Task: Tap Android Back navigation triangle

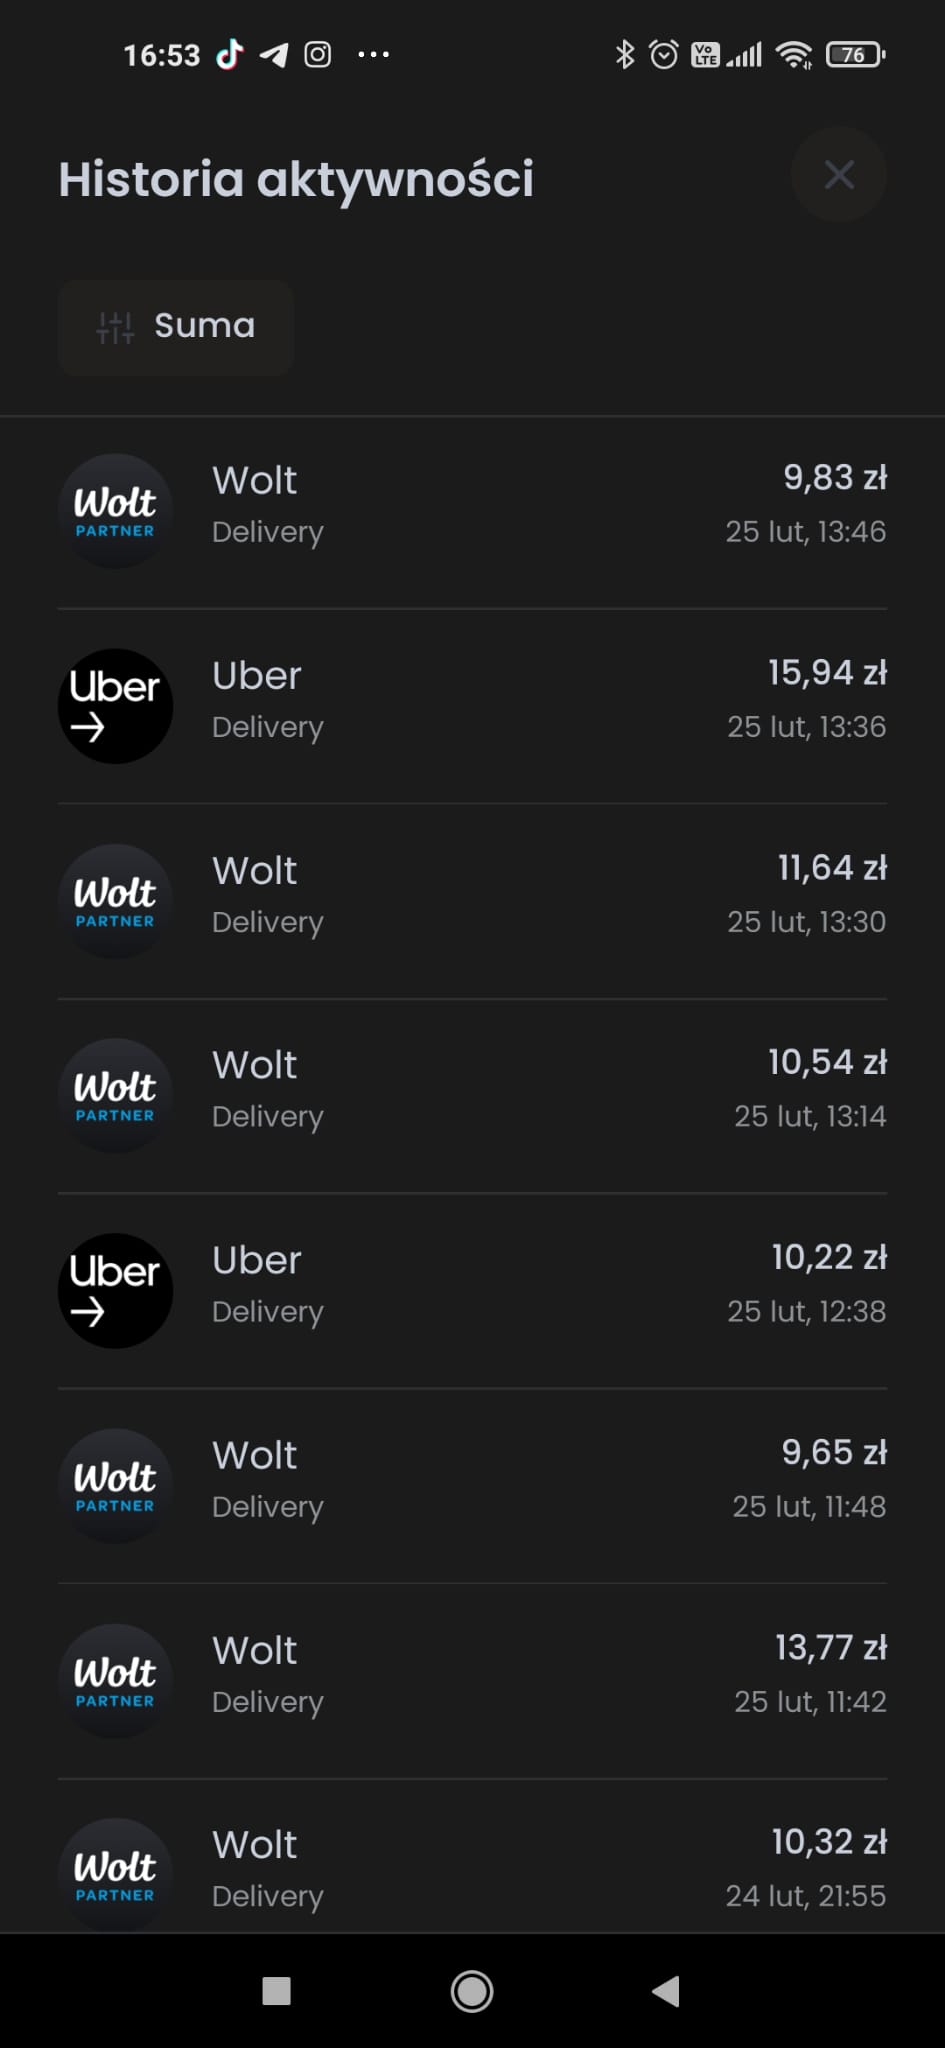Action: (666, 1991)
